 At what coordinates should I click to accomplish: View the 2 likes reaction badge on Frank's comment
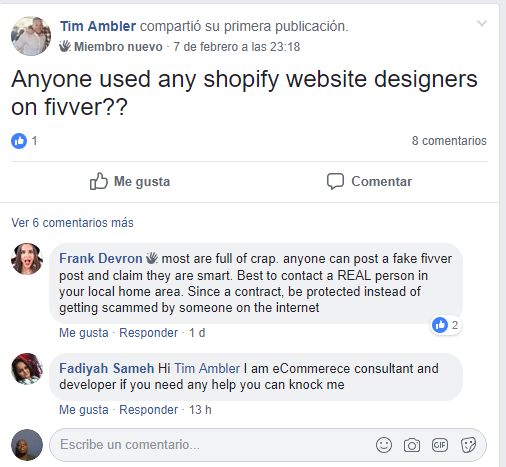(x=446, y=325)
